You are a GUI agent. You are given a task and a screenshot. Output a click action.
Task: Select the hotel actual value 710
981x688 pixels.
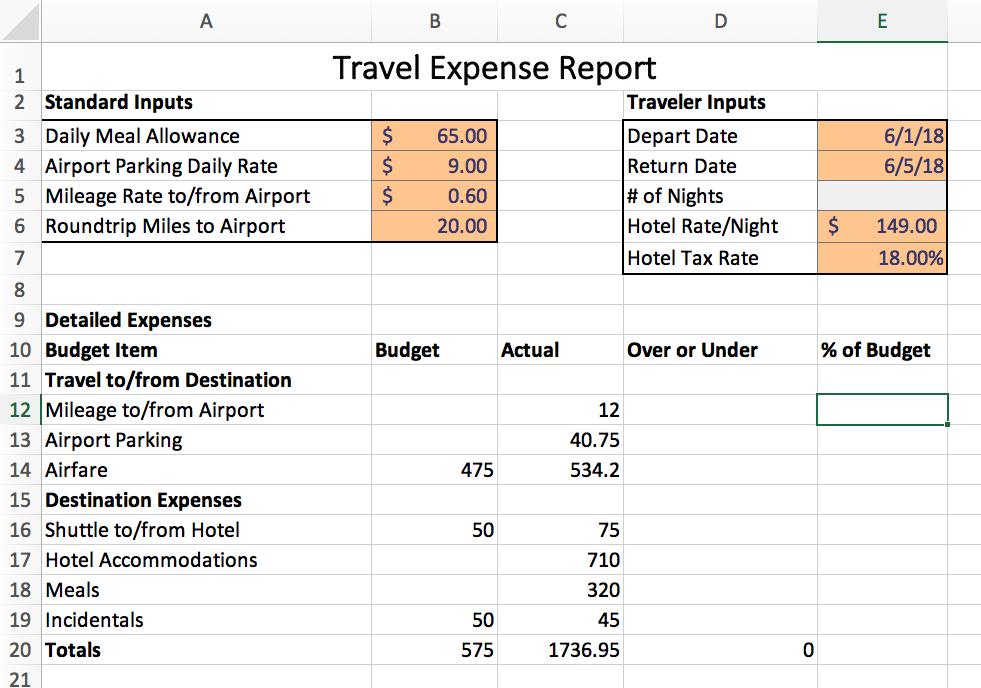click(x=561, y=560)
